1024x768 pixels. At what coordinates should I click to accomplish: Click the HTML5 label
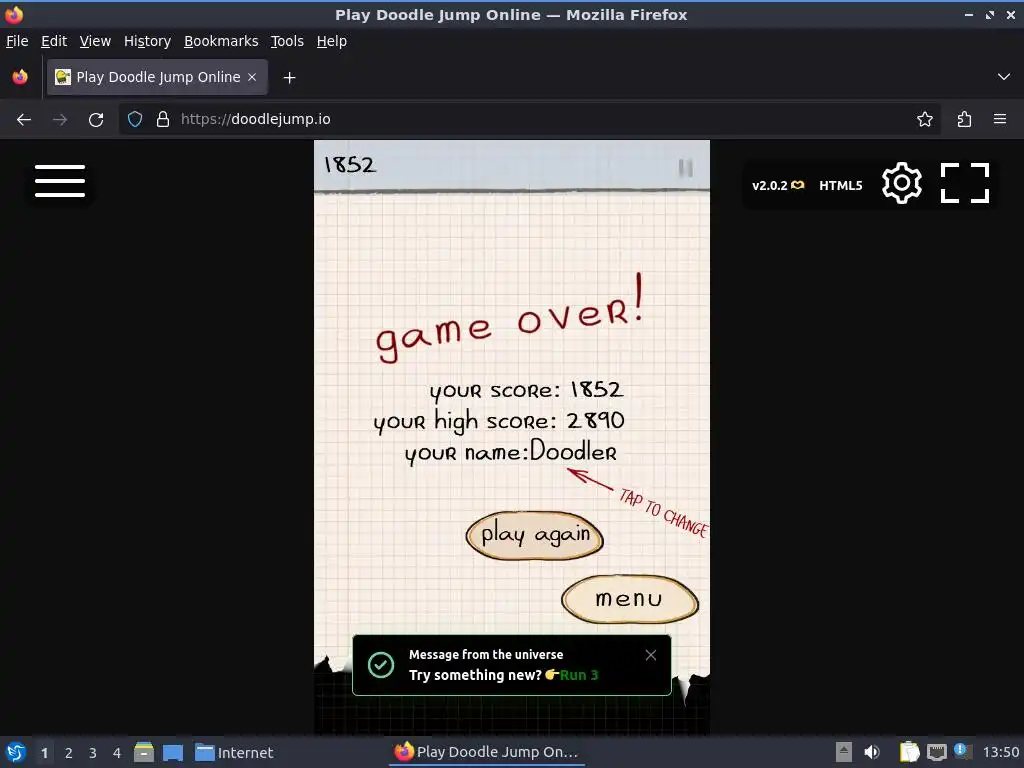click(x=840, y=185)
